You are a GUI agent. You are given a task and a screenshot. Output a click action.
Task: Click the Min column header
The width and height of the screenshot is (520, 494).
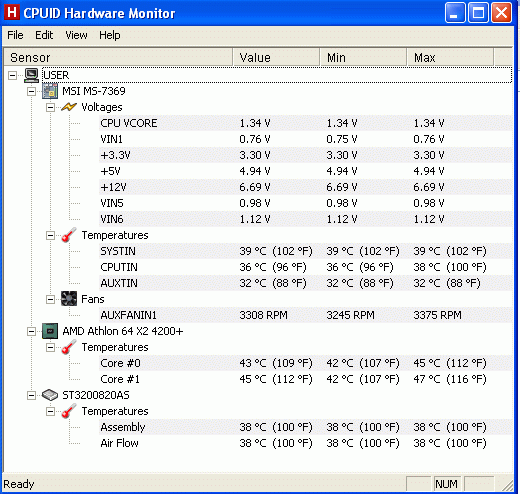[363, 57]
